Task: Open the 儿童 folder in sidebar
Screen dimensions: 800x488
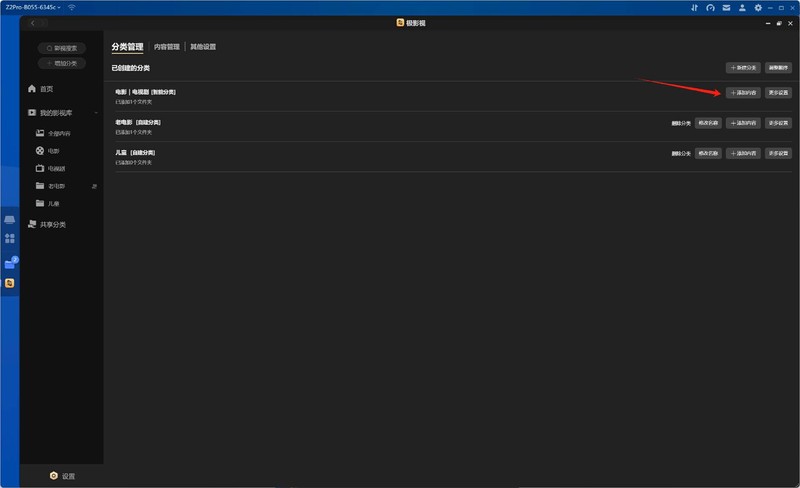Action: point(47,204)
